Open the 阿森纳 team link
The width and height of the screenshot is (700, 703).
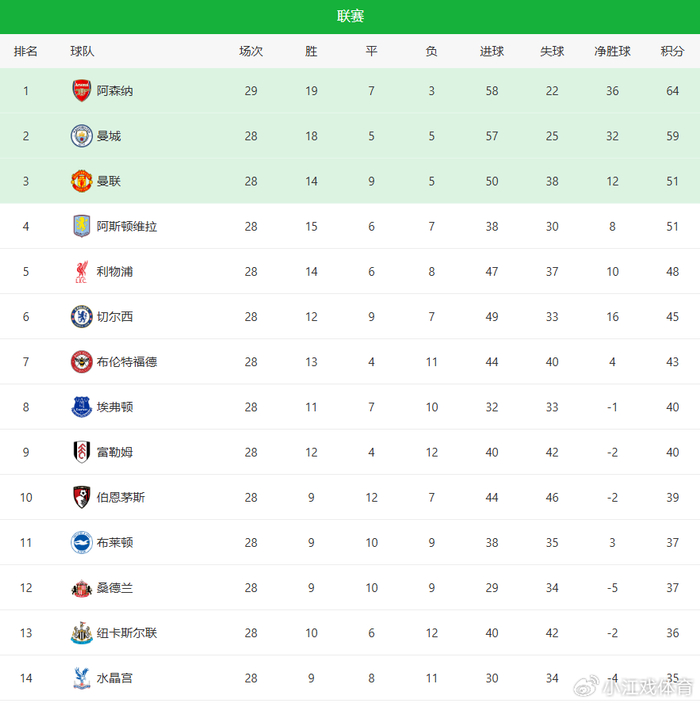point(115,91)
